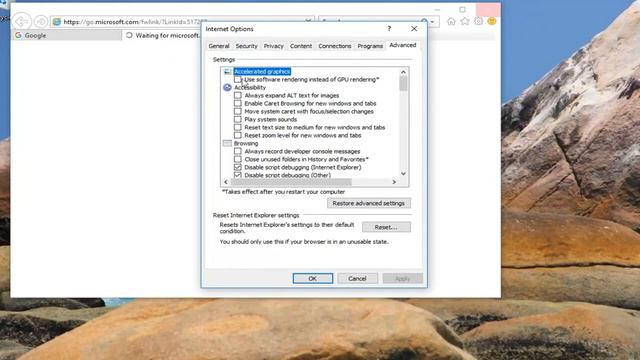Select the Google browser tab
640x360 pixels.
(67, 36)
